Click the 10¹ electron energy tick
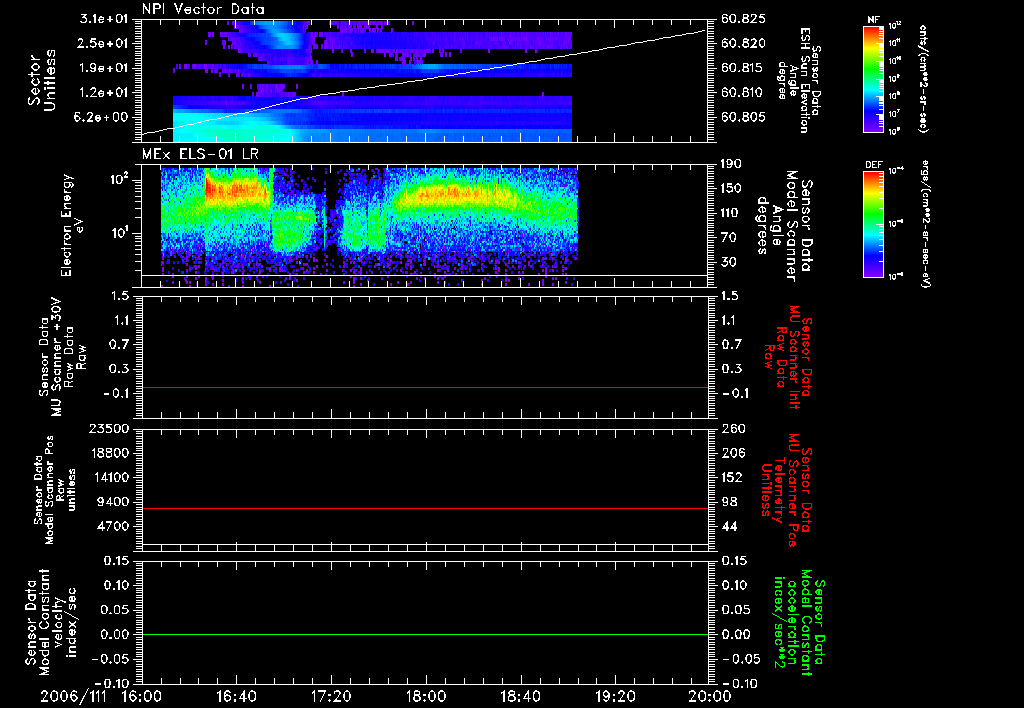1024x708 pixels. click(x=120, y=233)
